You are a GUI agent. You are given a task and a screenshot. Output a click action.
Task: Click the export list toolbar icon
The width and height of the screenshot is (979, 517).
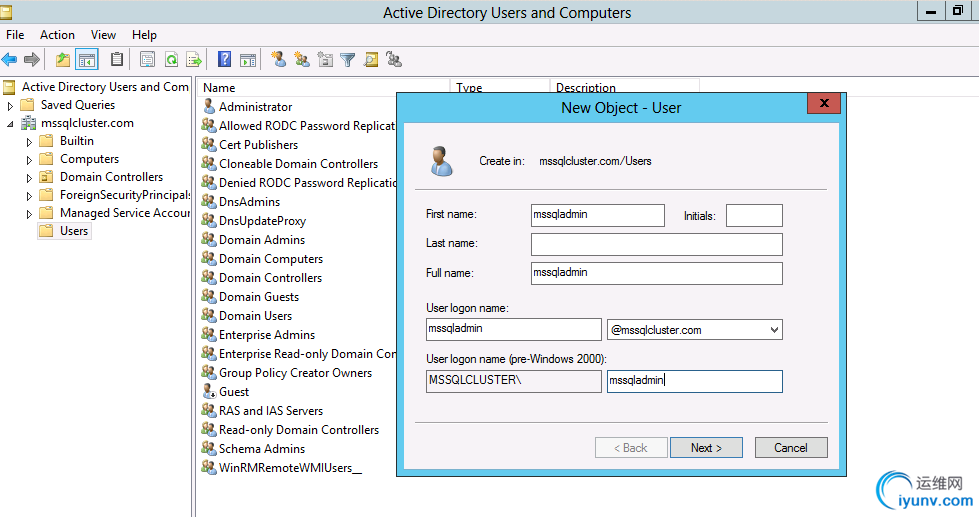[x=194, y=60]
